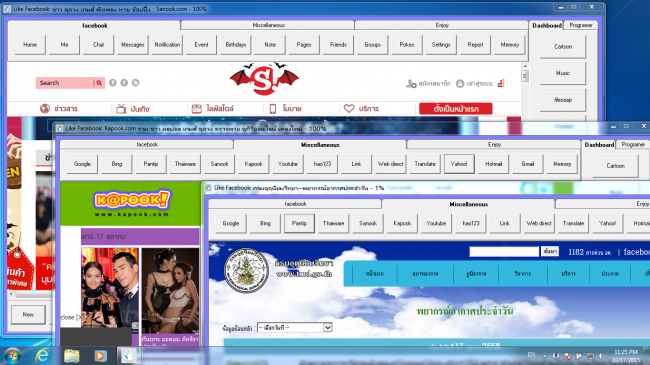Click the Music button in dashboard

click(563, 73)
